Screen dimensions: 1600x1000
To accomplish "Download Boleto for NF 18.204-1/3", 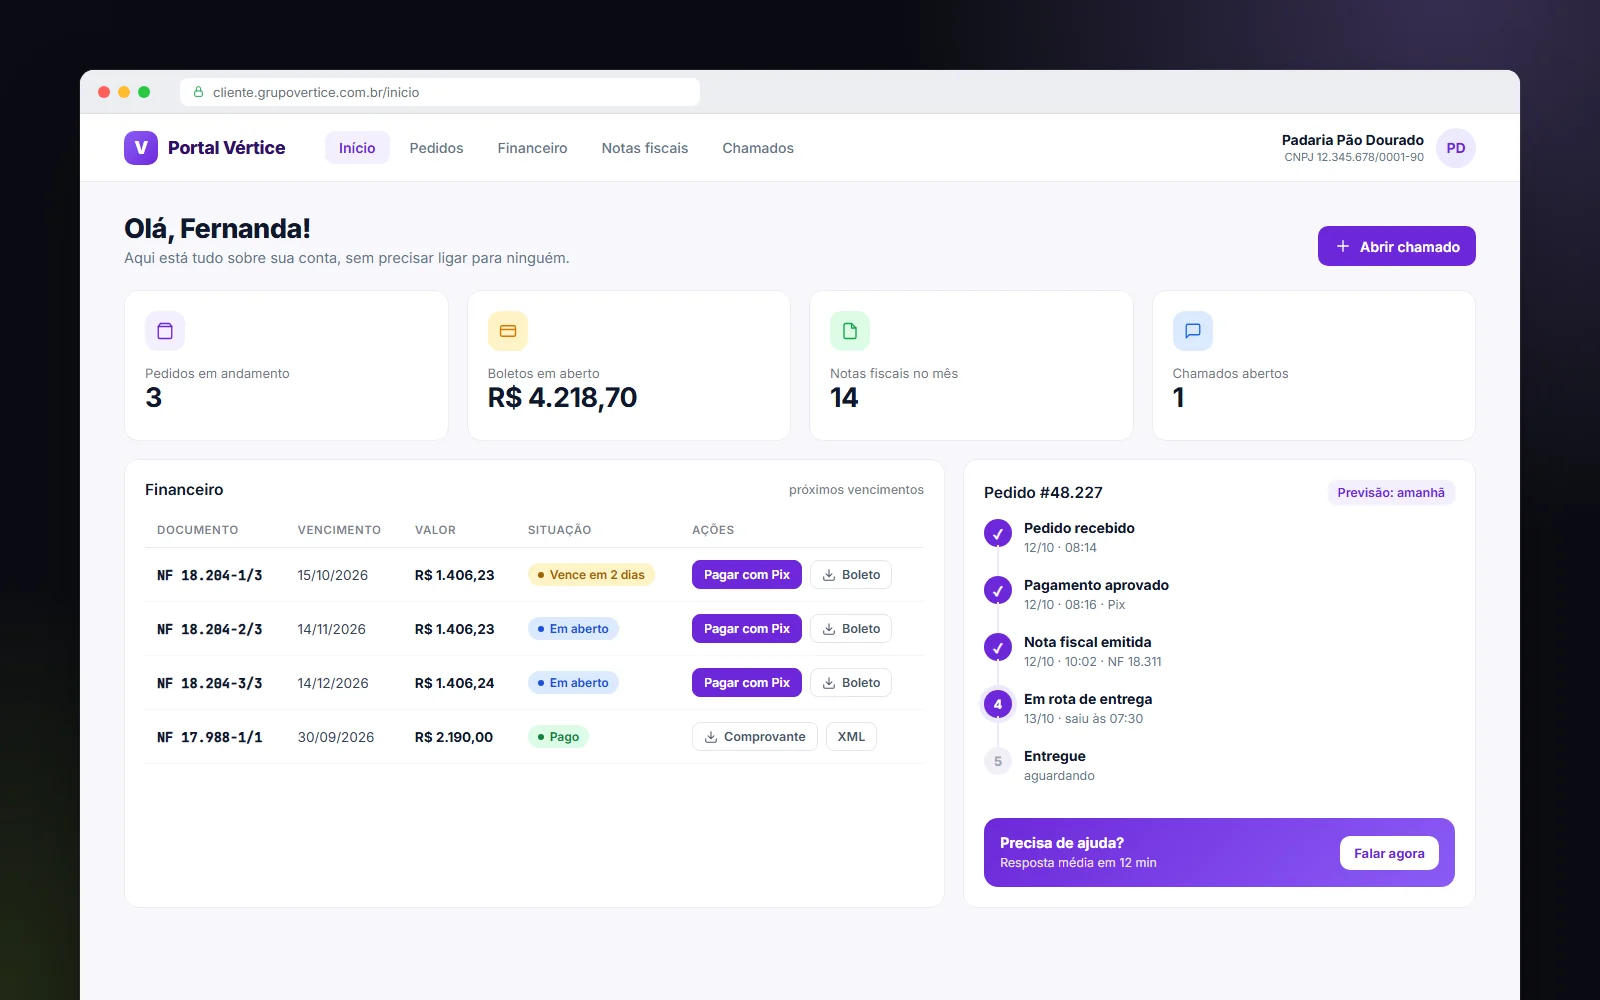I will pos(851,575).
